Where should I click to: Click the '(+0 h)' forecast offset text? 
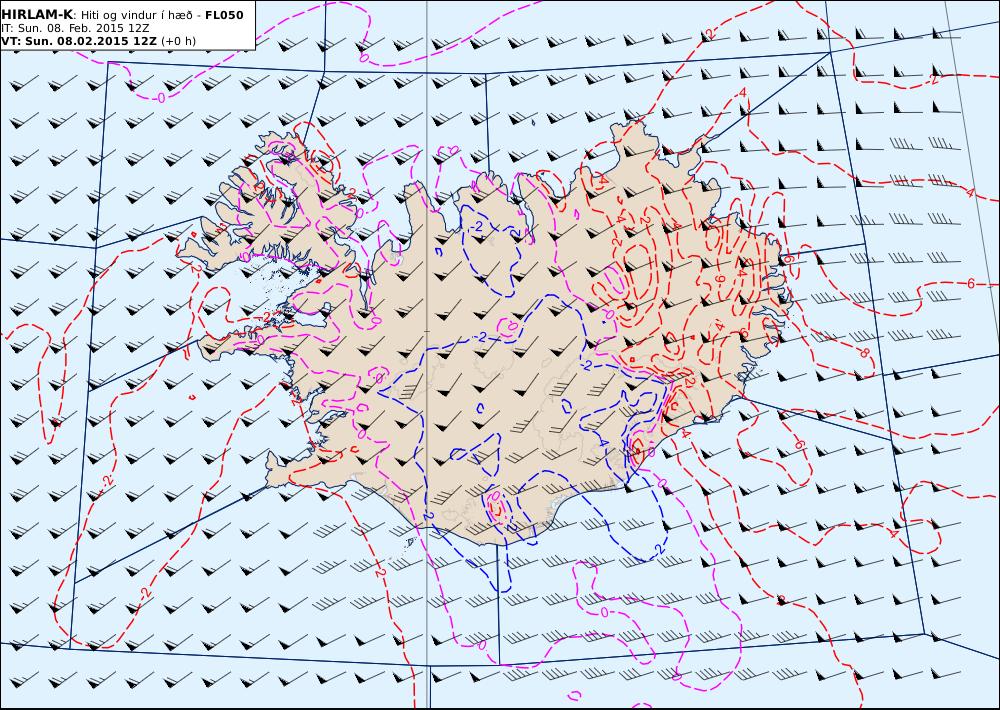click(178, 41)
